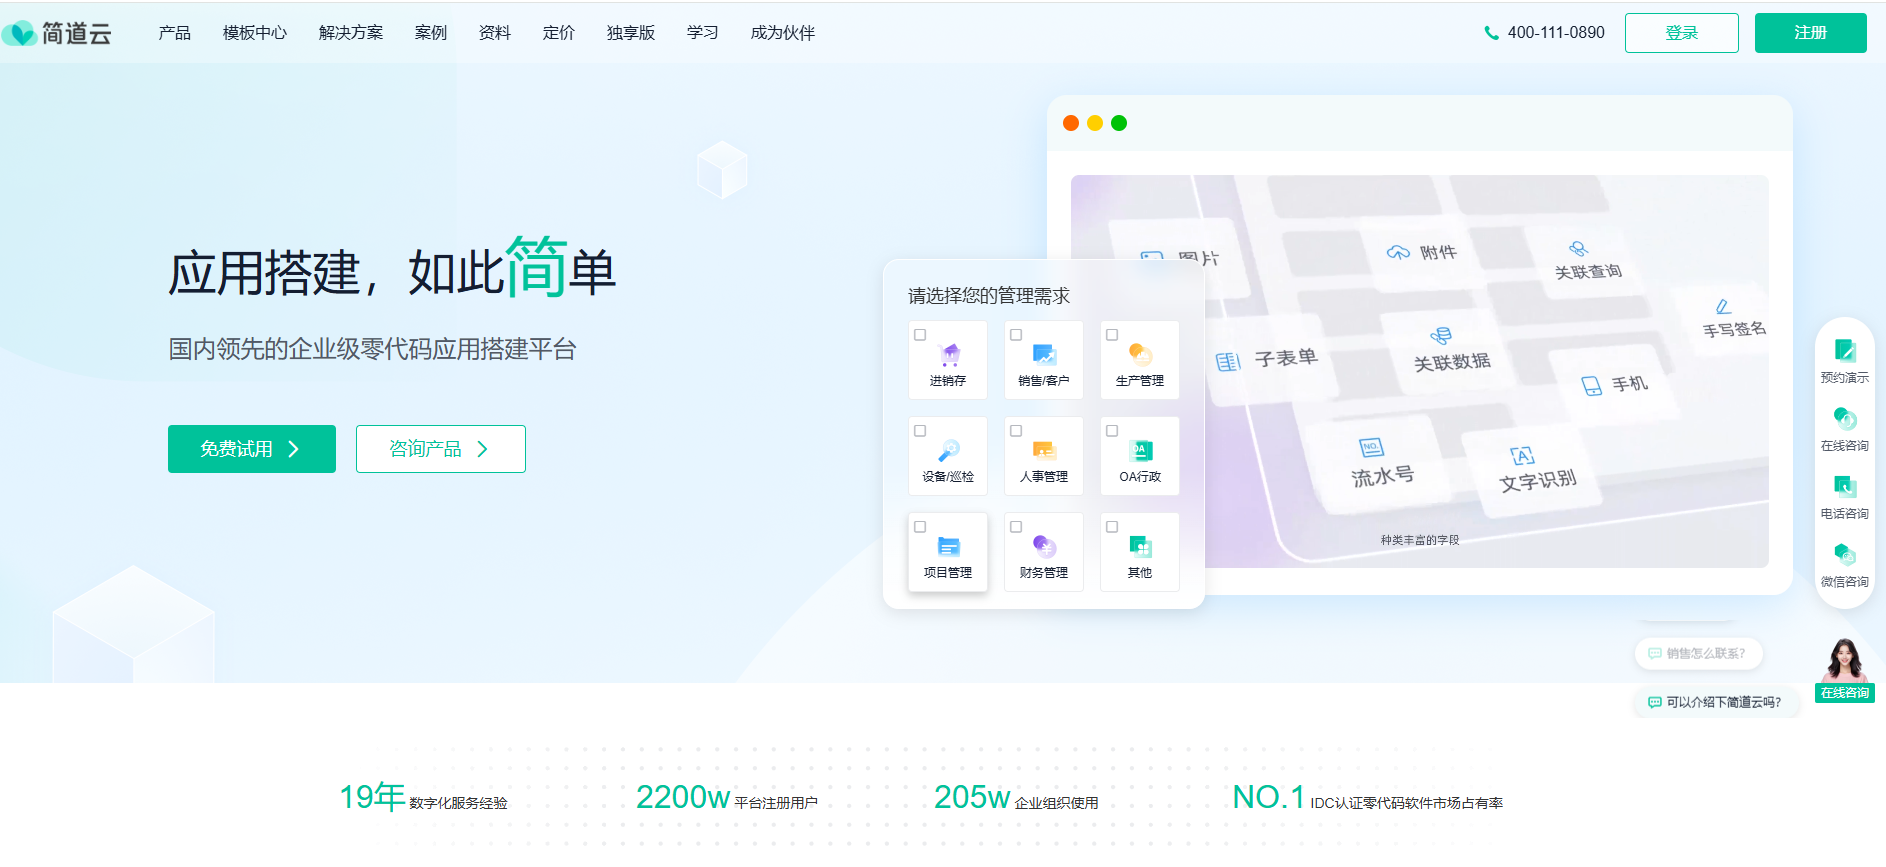Click the OA行政 document icon
The image size is (1886, 867).
coord(1141,450)
